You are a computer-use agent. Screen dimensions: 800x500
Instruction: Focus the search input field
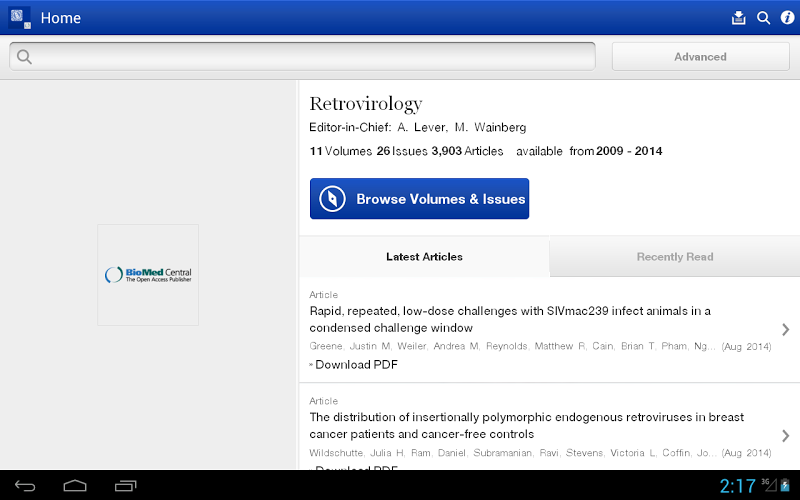pos(310,57)
